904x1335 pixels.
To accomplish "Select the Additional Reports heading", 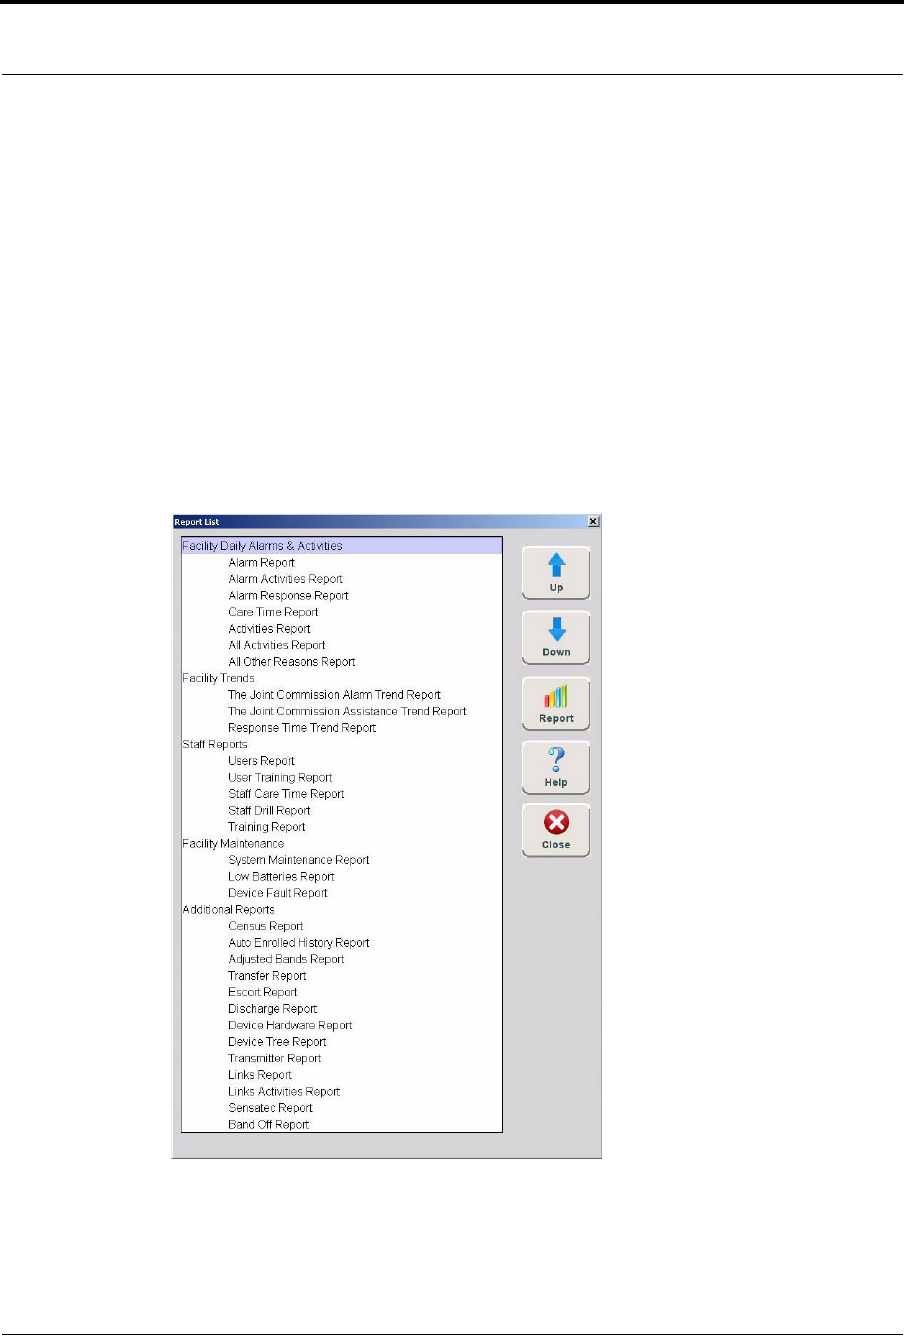I will coord(228,910).
